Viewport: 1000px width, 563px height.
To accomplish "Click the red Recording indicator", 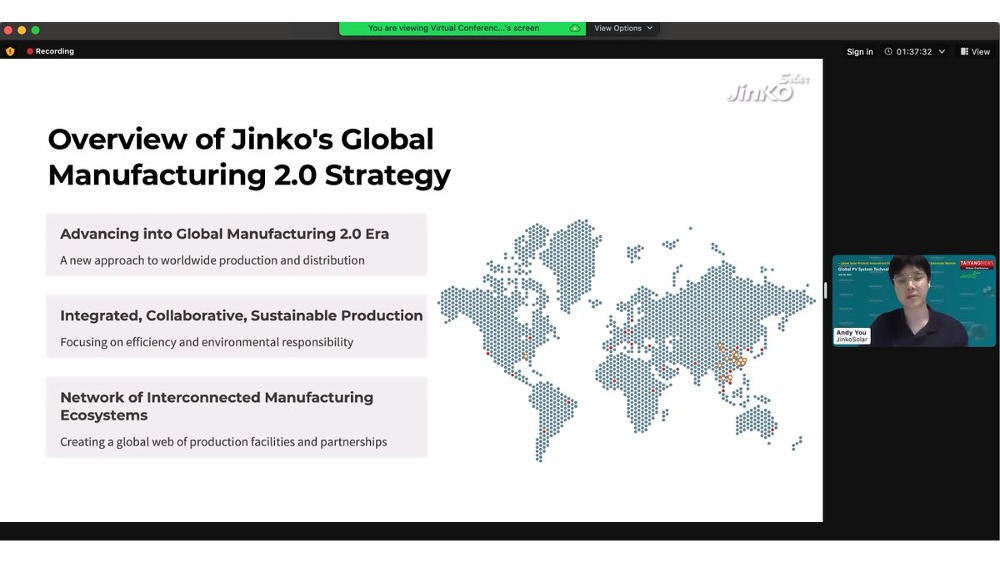I will point(50,52).
